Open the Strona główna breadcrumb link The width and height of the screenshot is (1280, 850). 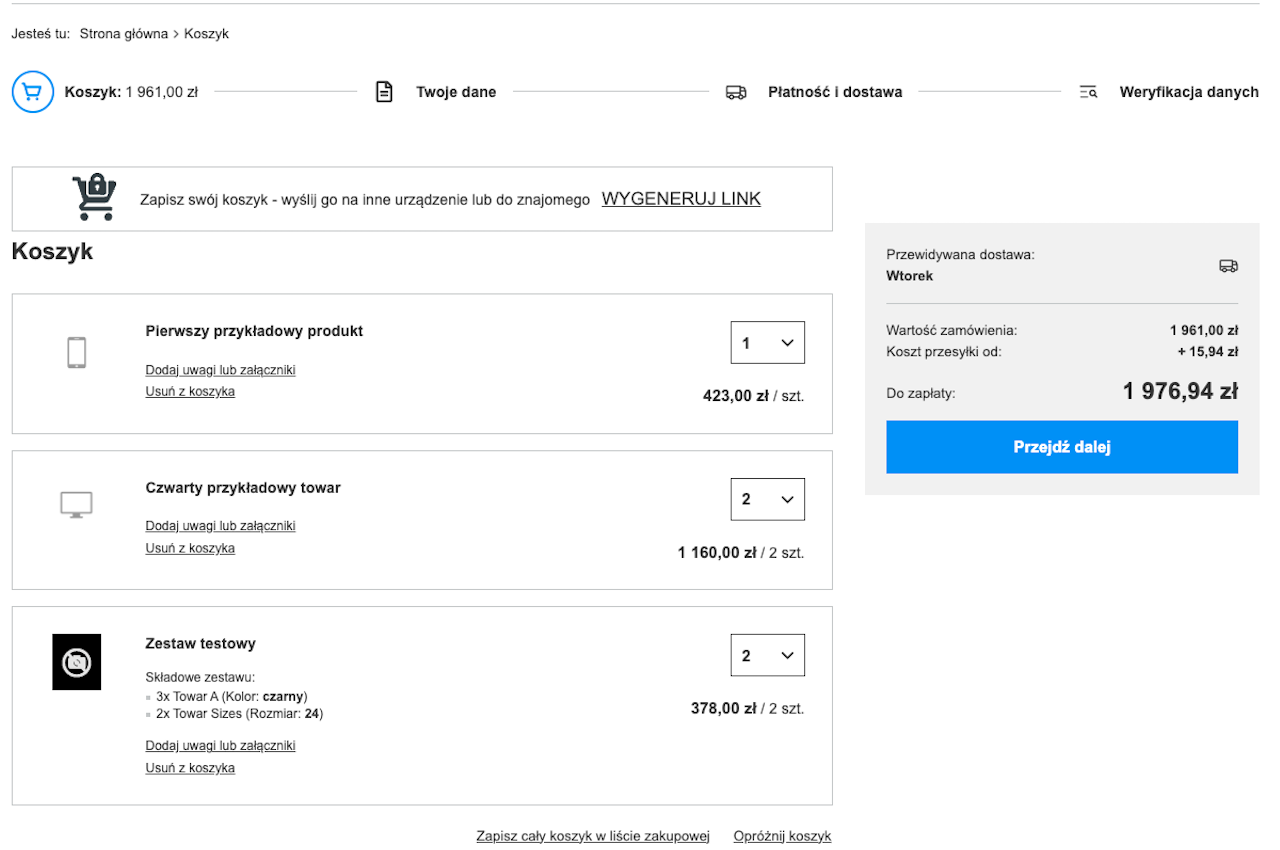coord(124,34)
